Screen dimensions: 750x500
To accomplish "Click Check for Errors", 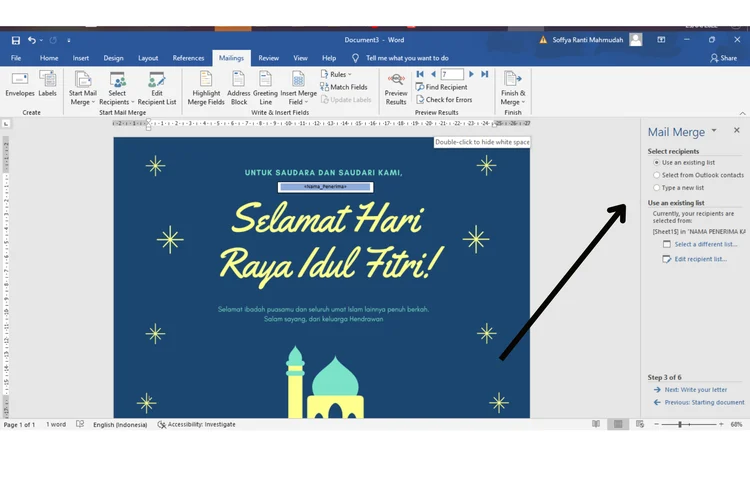I will [444, 100].
